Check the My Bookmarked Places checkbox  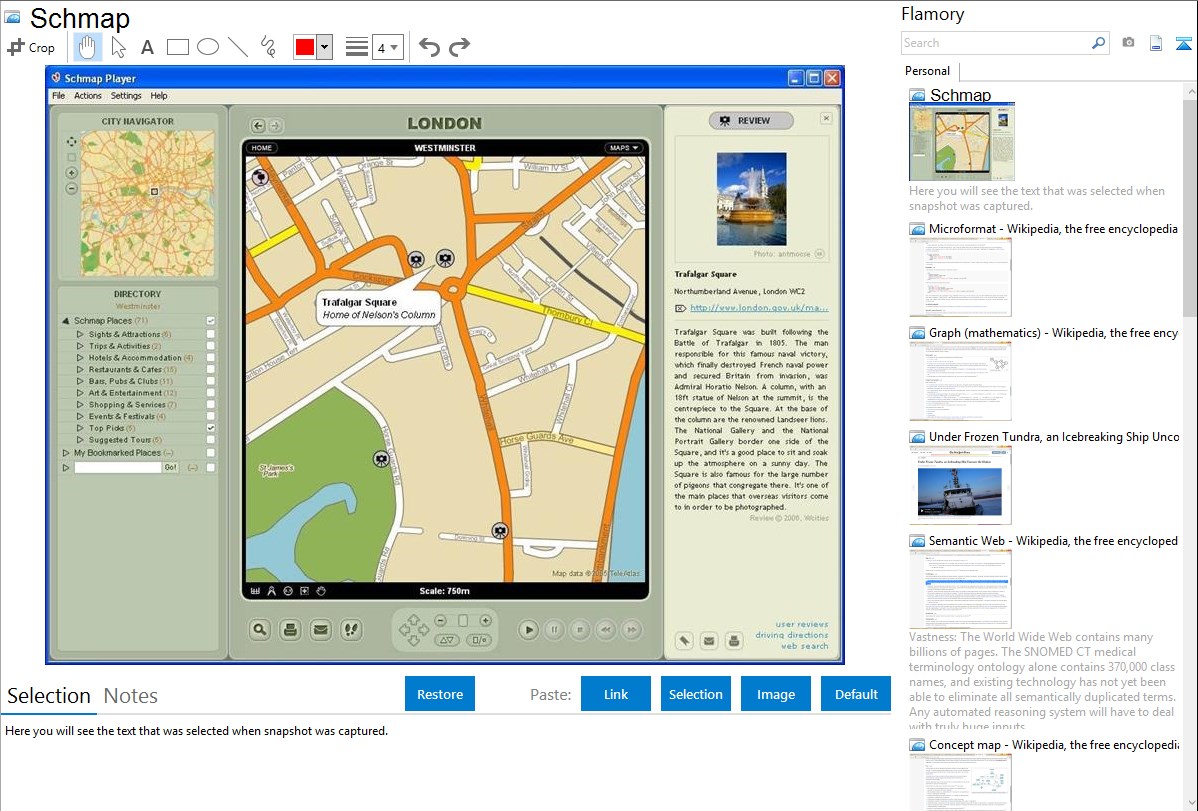211,453
